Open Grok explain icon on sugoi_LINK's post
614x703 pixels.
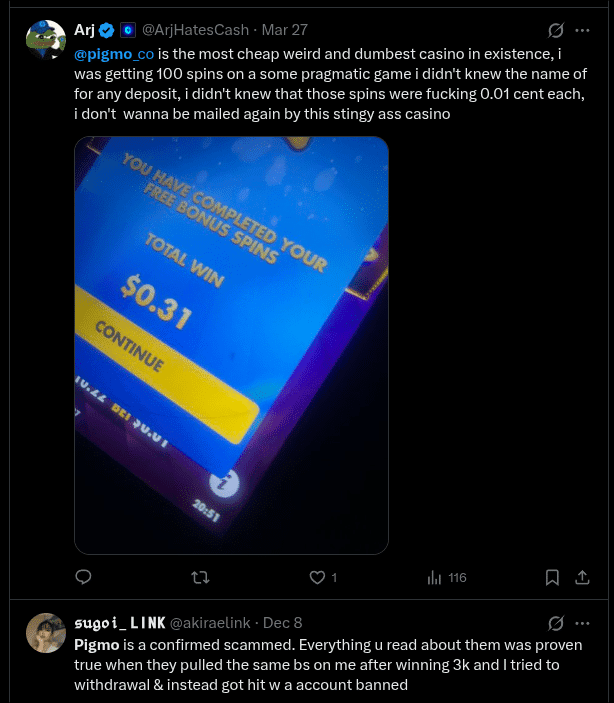[x=556, y=623]
